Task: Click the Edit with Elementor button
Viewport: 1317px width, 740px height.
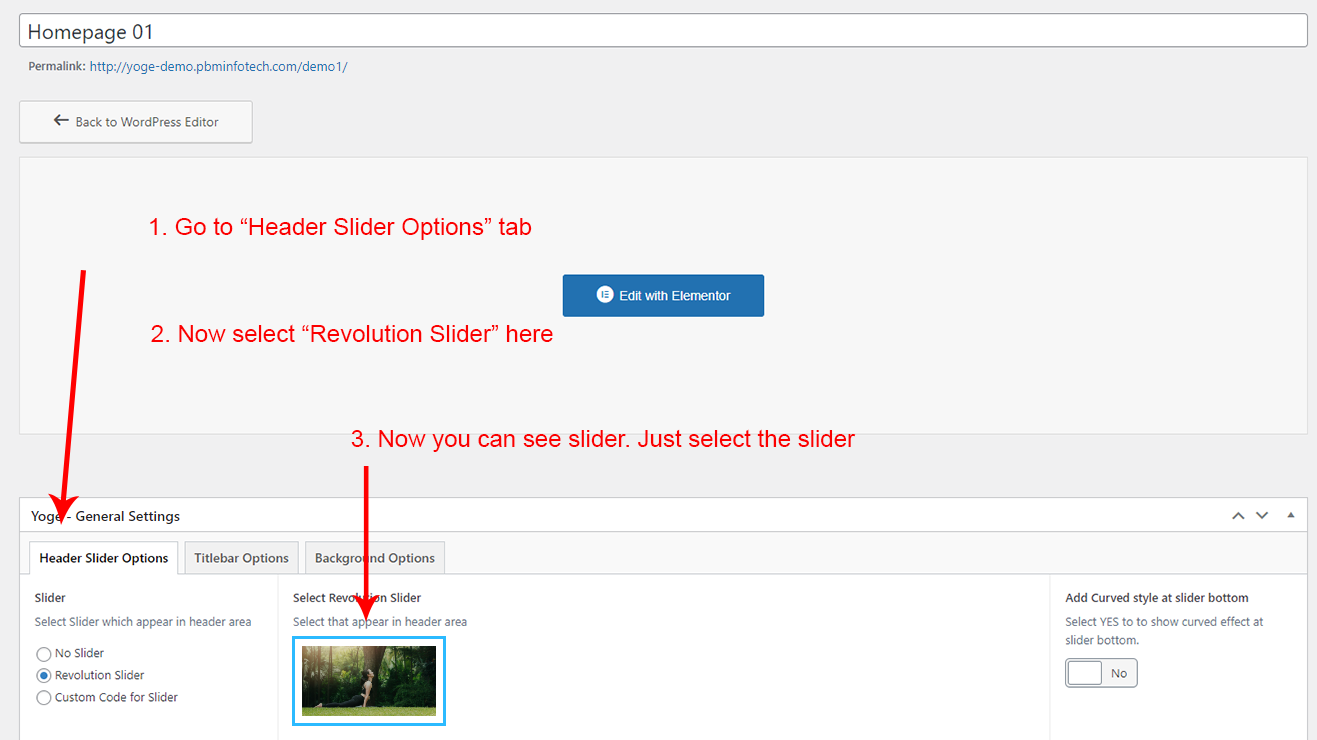Action: tap(663, 296)
